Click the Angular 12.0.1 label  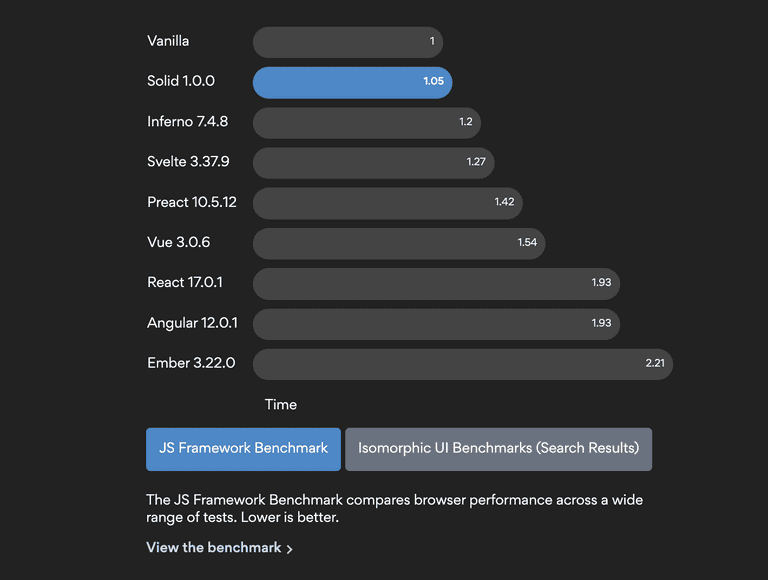[x=192, y=323]
